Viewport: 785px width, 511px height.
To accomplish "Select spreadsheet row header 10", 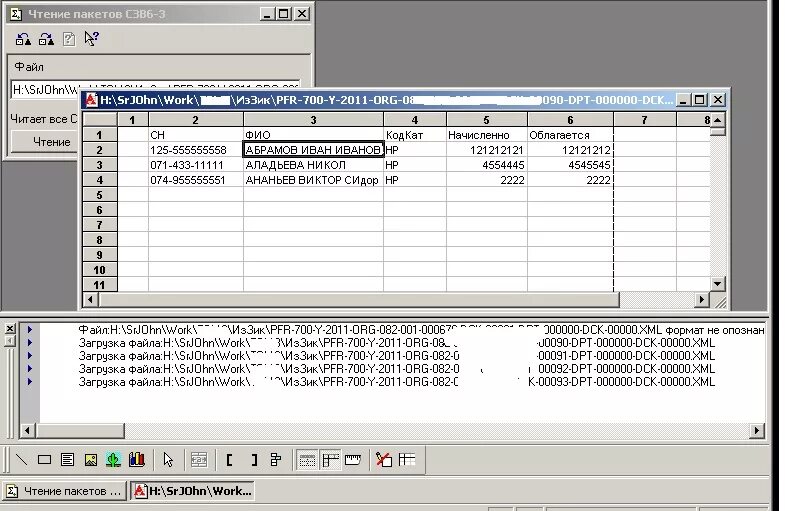I will [100, 270].
